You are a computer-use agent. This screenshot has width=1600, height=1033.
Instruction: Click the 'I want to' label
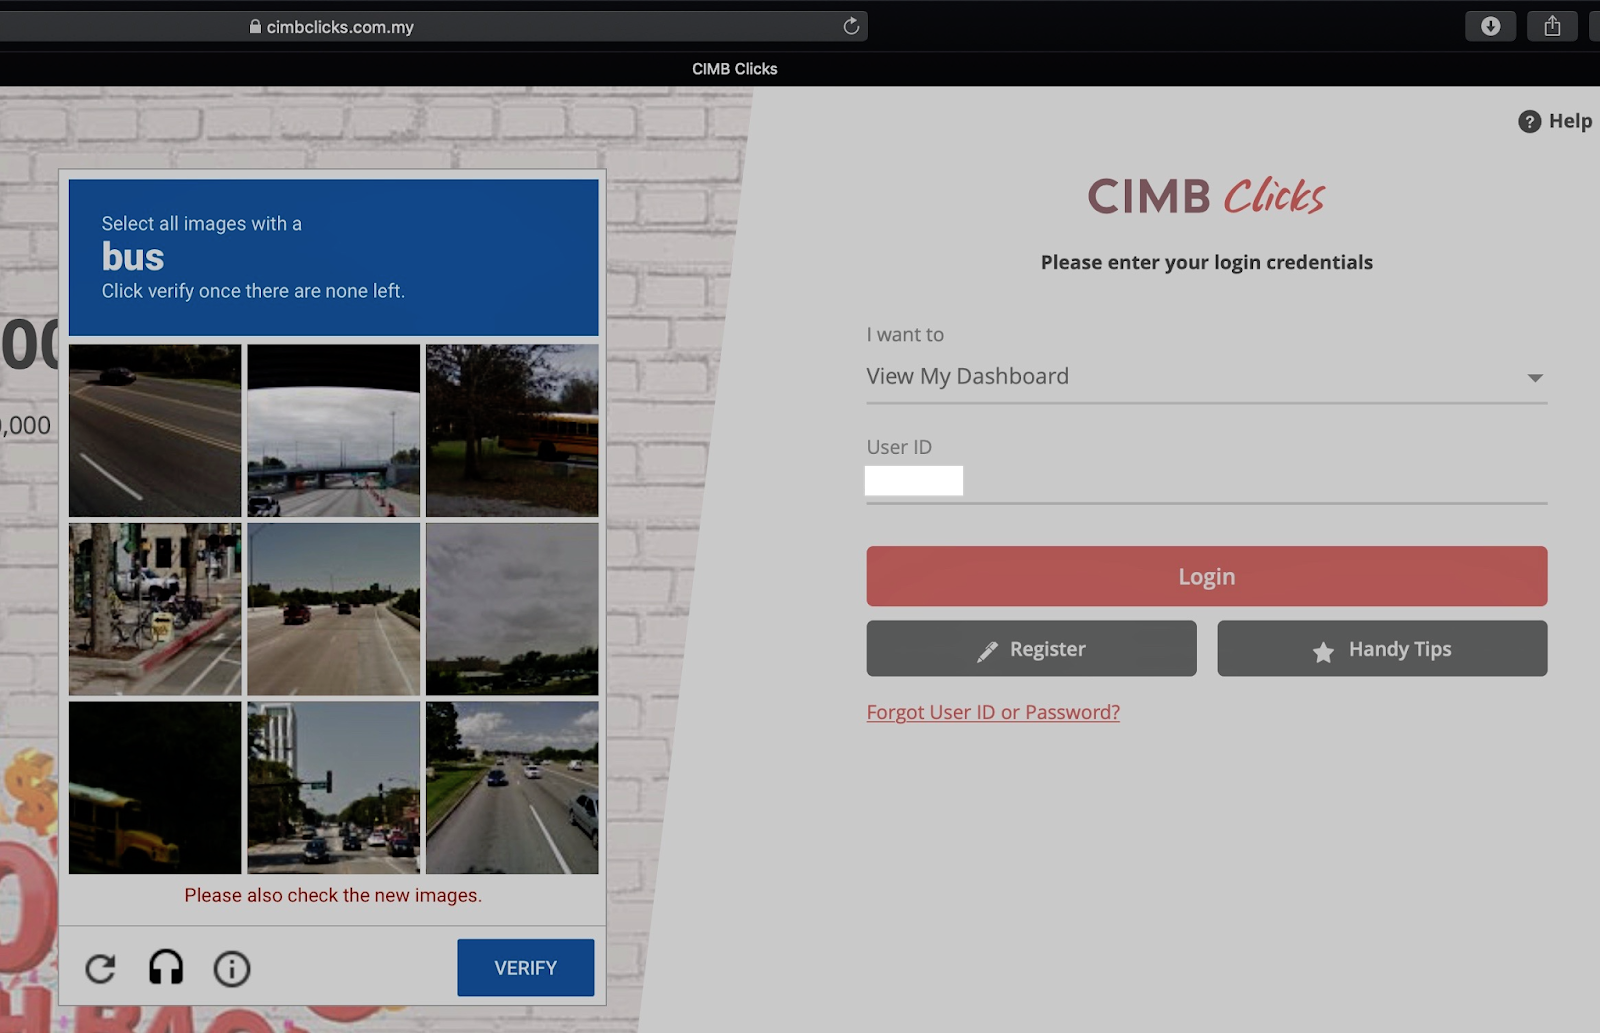pos(905,335)
